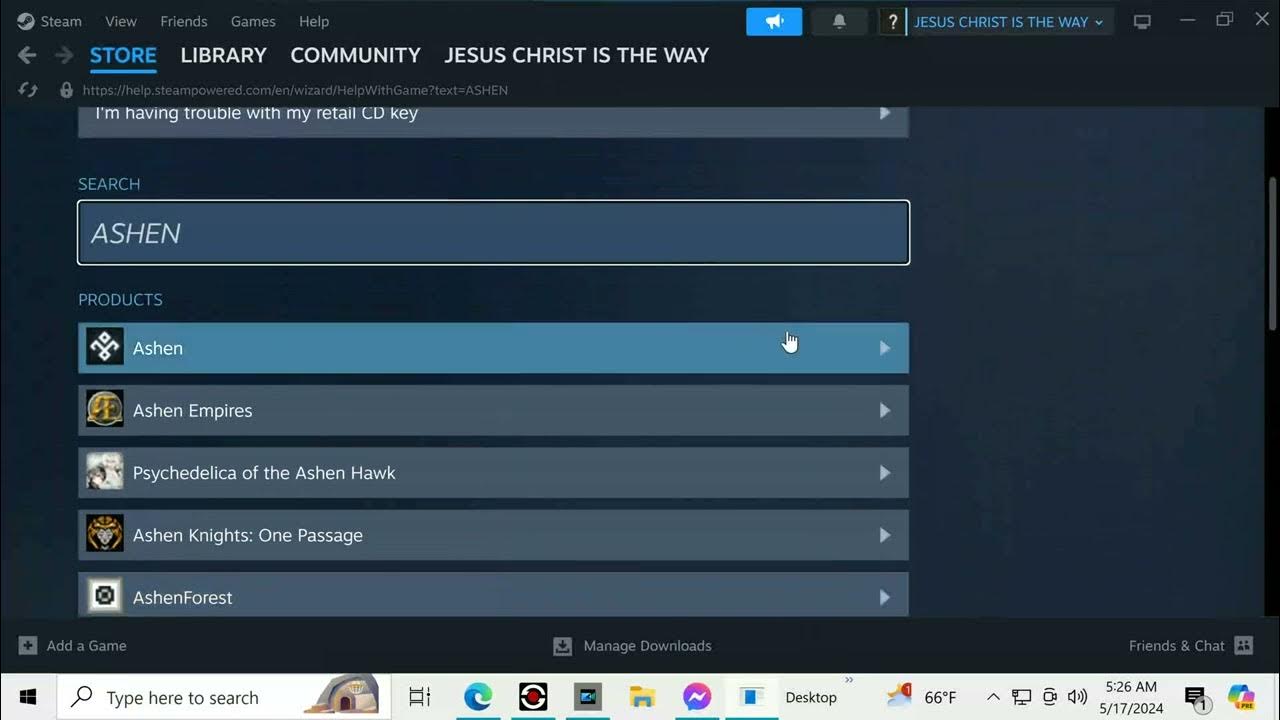Open the Steam menu
The image size is (1280, 720).
pos(61,21)
